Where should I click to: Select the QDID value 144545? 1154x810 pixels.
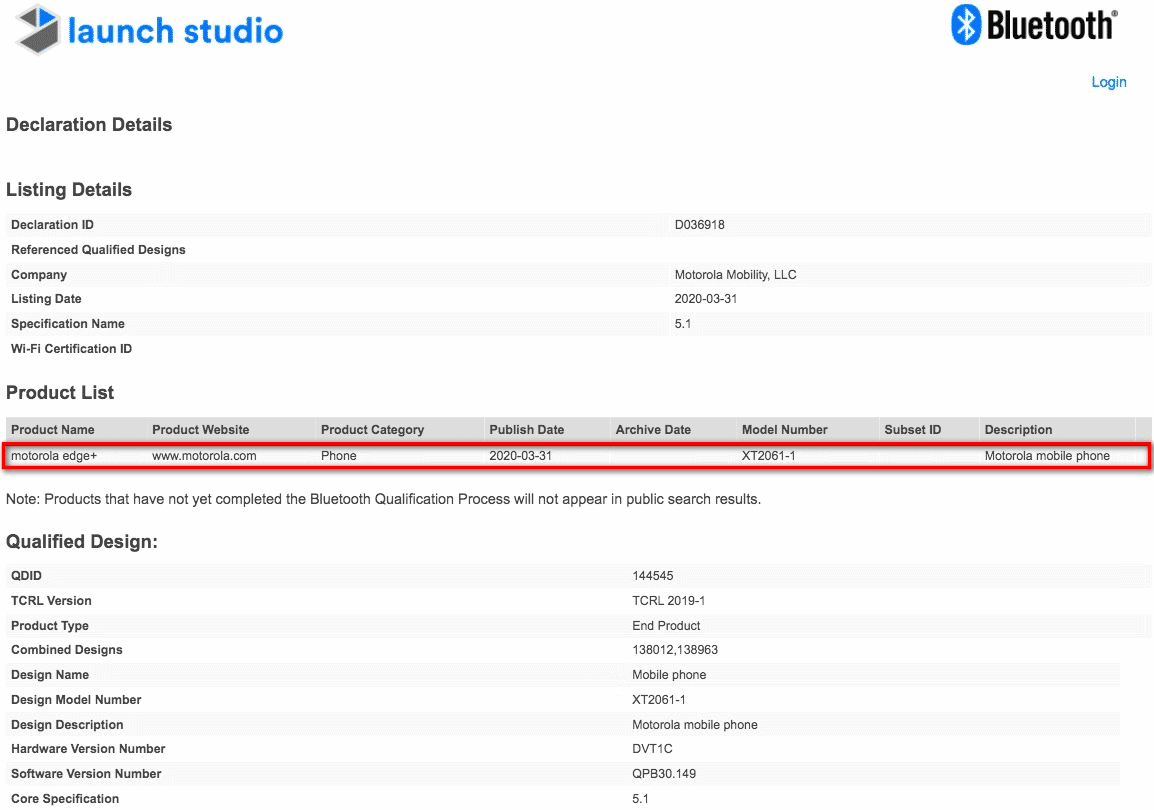pyautogui.click(x=653, y=576)
